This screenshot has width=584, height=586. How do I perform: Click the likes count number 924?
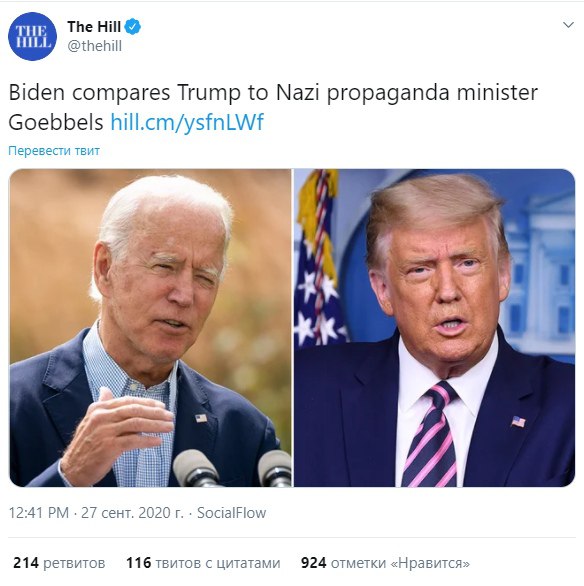tap(313, 563)
